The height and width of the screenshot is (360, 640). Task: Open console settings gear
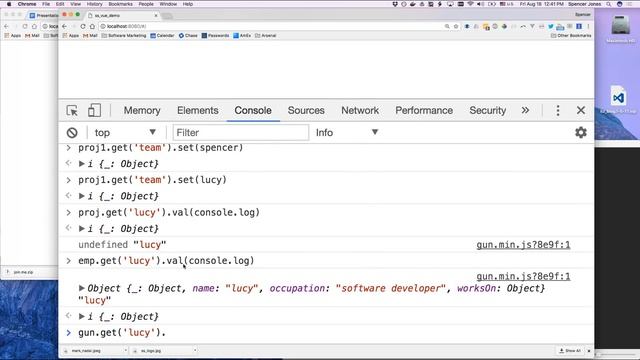point(581,132)
